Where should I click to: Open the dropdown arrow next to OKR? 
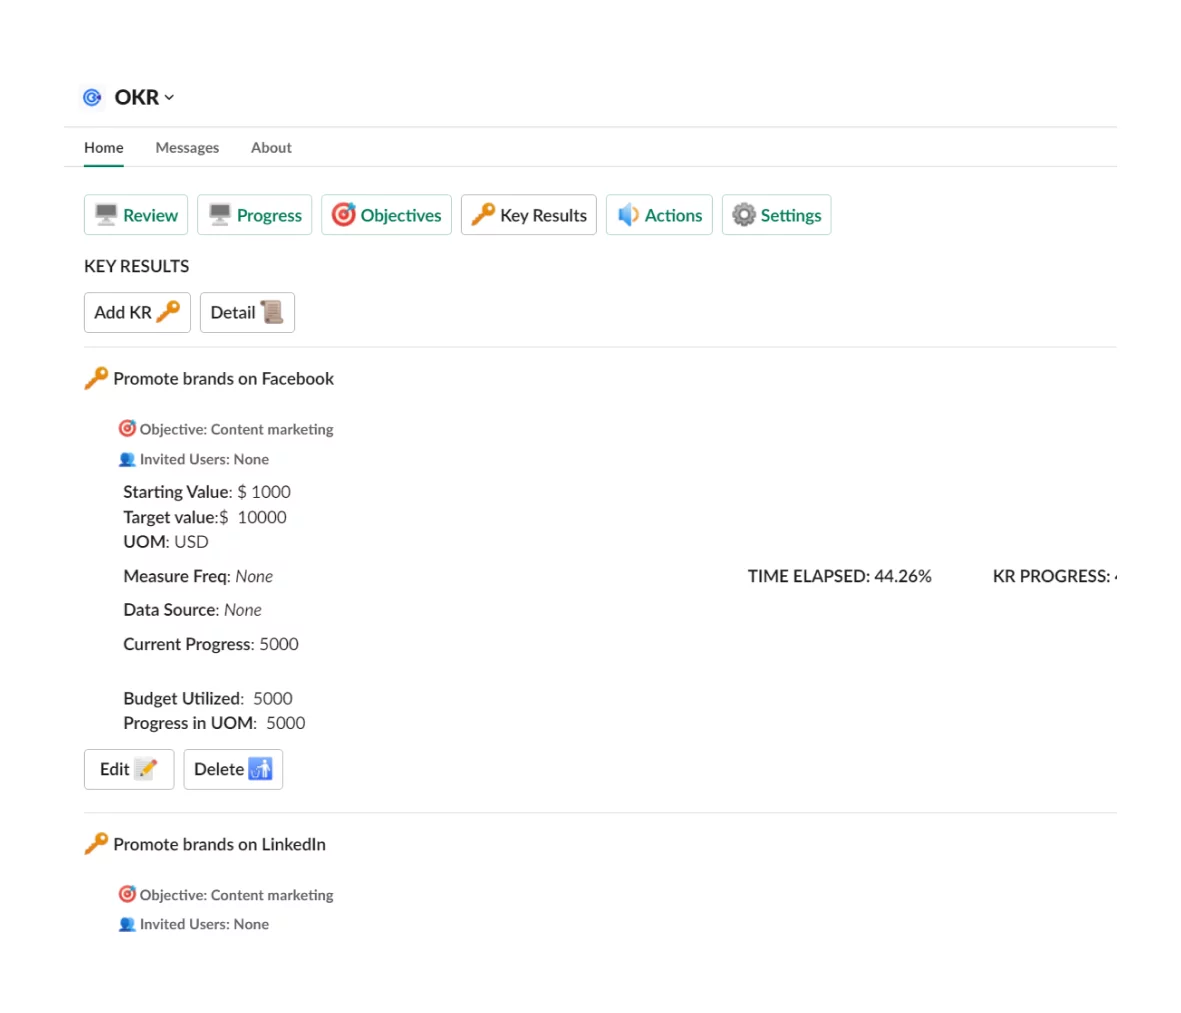tap(168, 97)
